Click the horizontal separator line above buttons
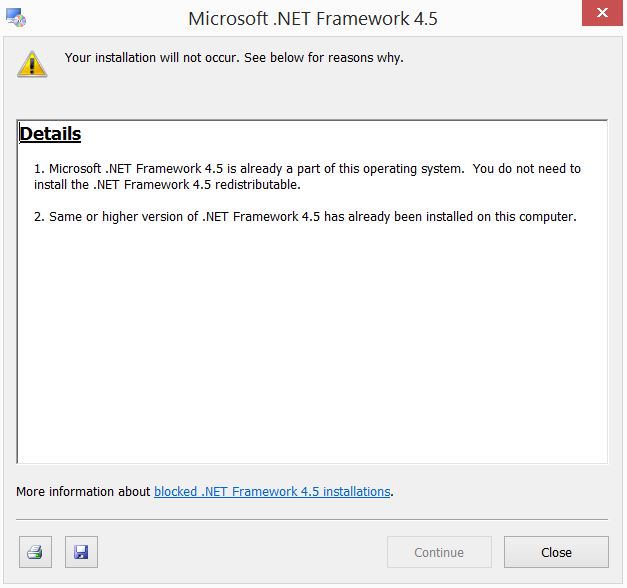 click(312, 519)
